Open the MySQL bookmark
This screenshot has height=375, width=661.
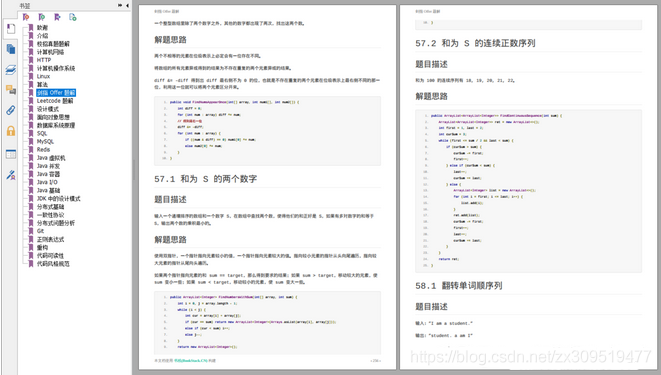coord(45,142)
